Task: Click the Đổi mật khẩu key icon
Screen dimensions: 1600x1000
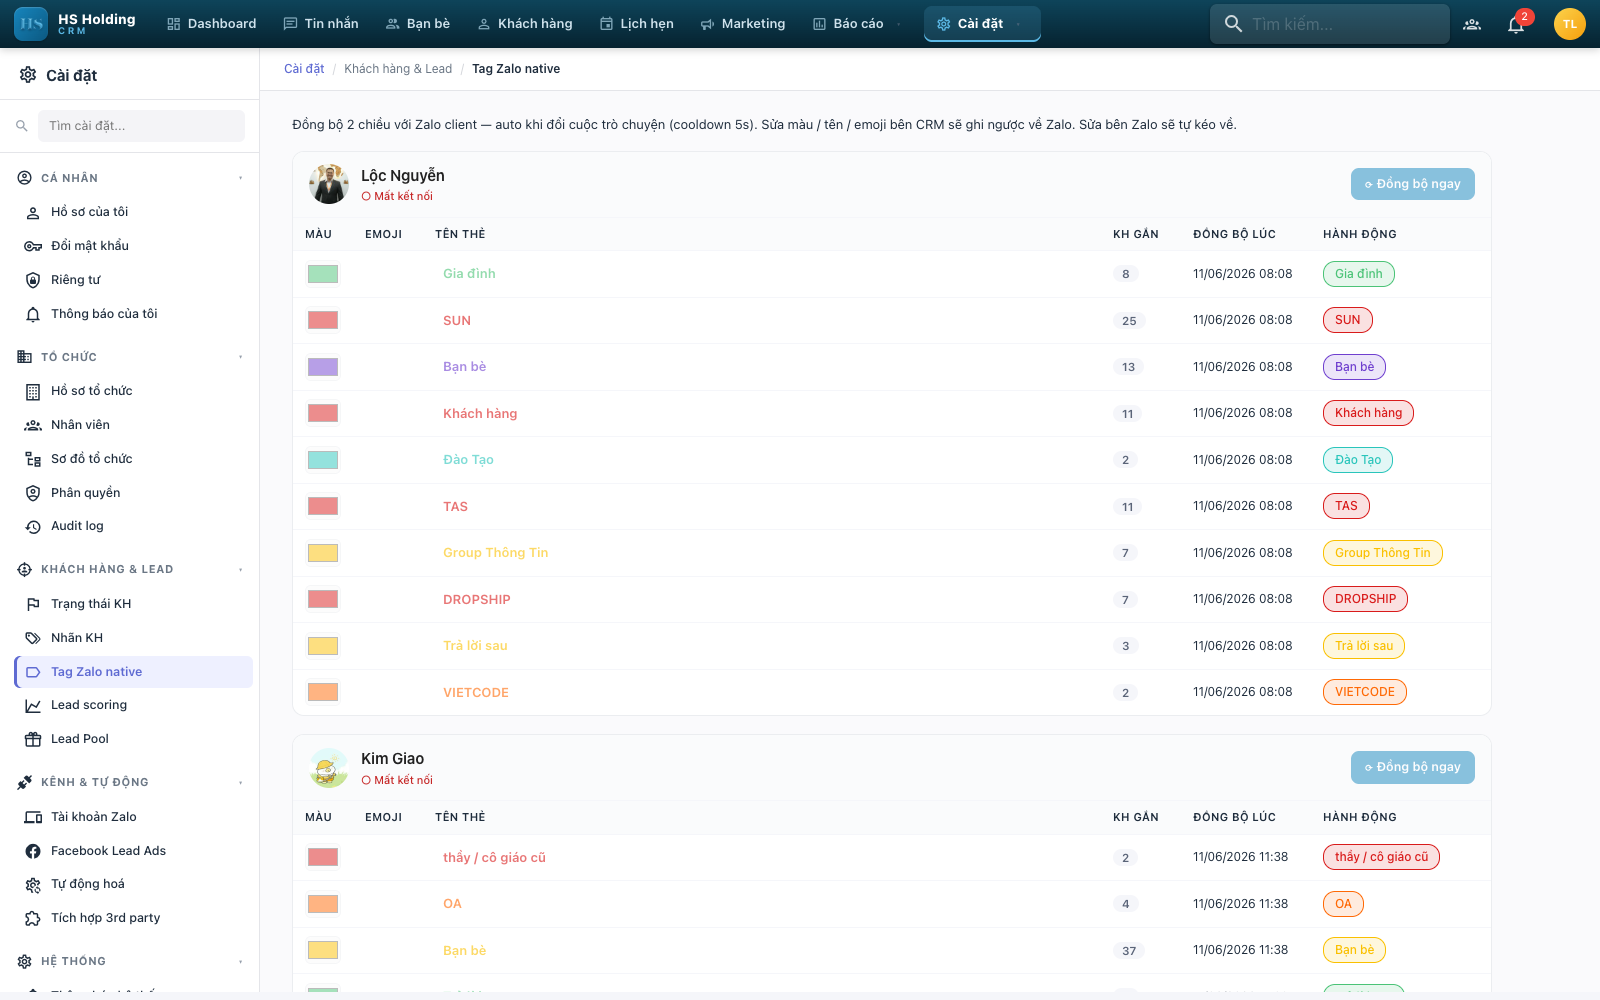Action: (33, 246)
